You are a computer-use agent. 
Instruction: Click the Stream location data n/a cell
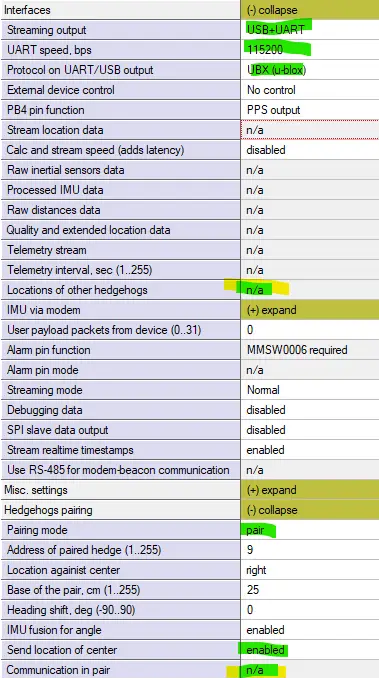coord(310,130)
